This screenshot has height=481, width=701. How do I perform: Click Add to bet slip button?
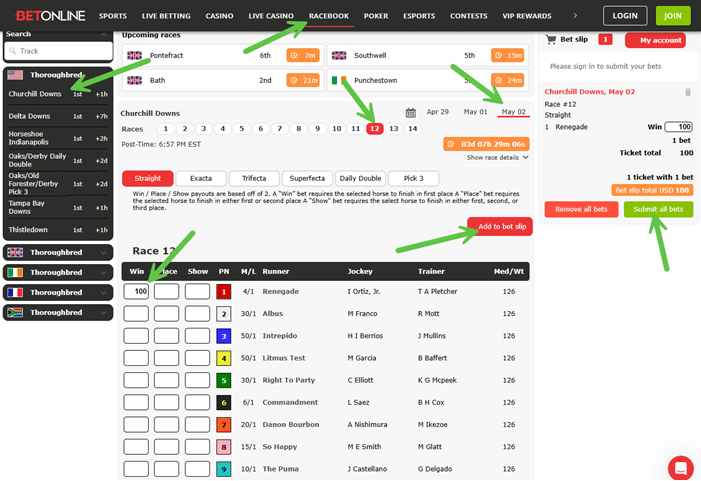tap(500, 227)
